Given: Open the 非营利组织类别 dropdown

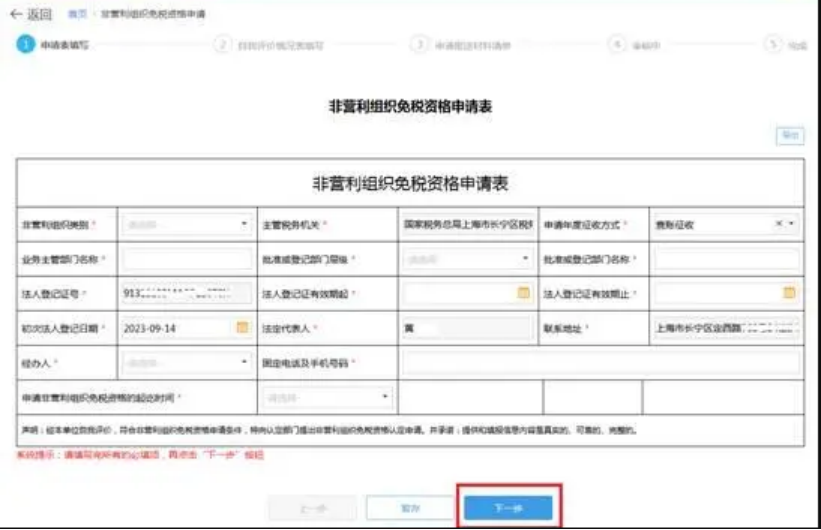Looking at the screenshot, I should 187,225.
